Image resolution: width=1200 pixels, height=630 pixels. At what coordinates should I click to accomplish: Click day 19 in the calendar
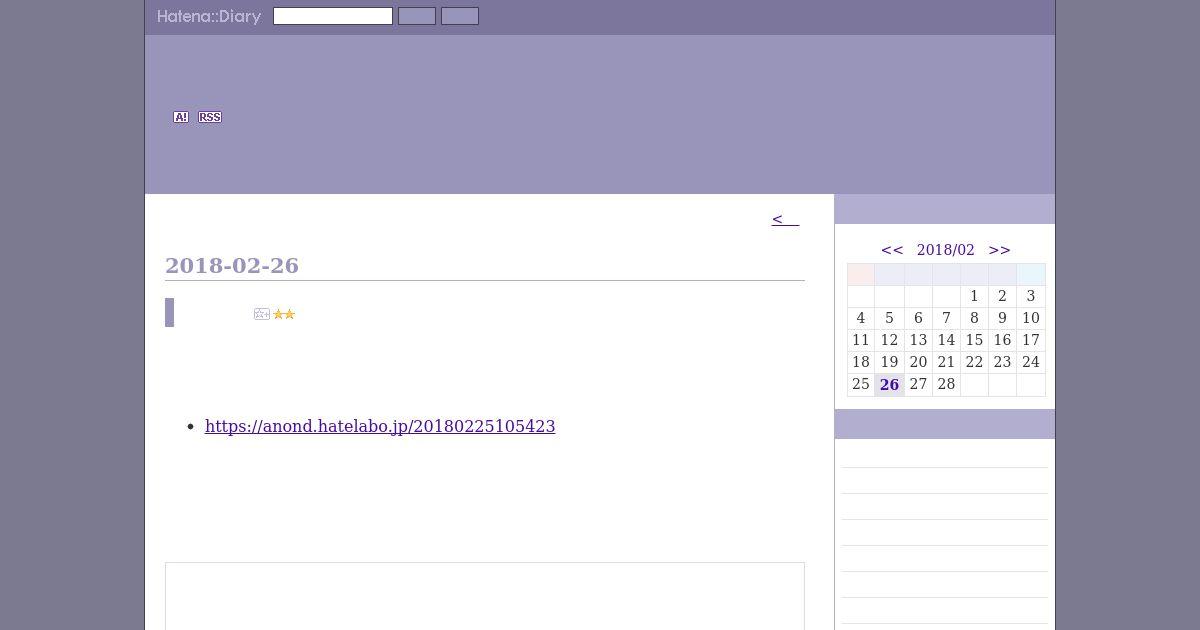[x=889, y=362]
